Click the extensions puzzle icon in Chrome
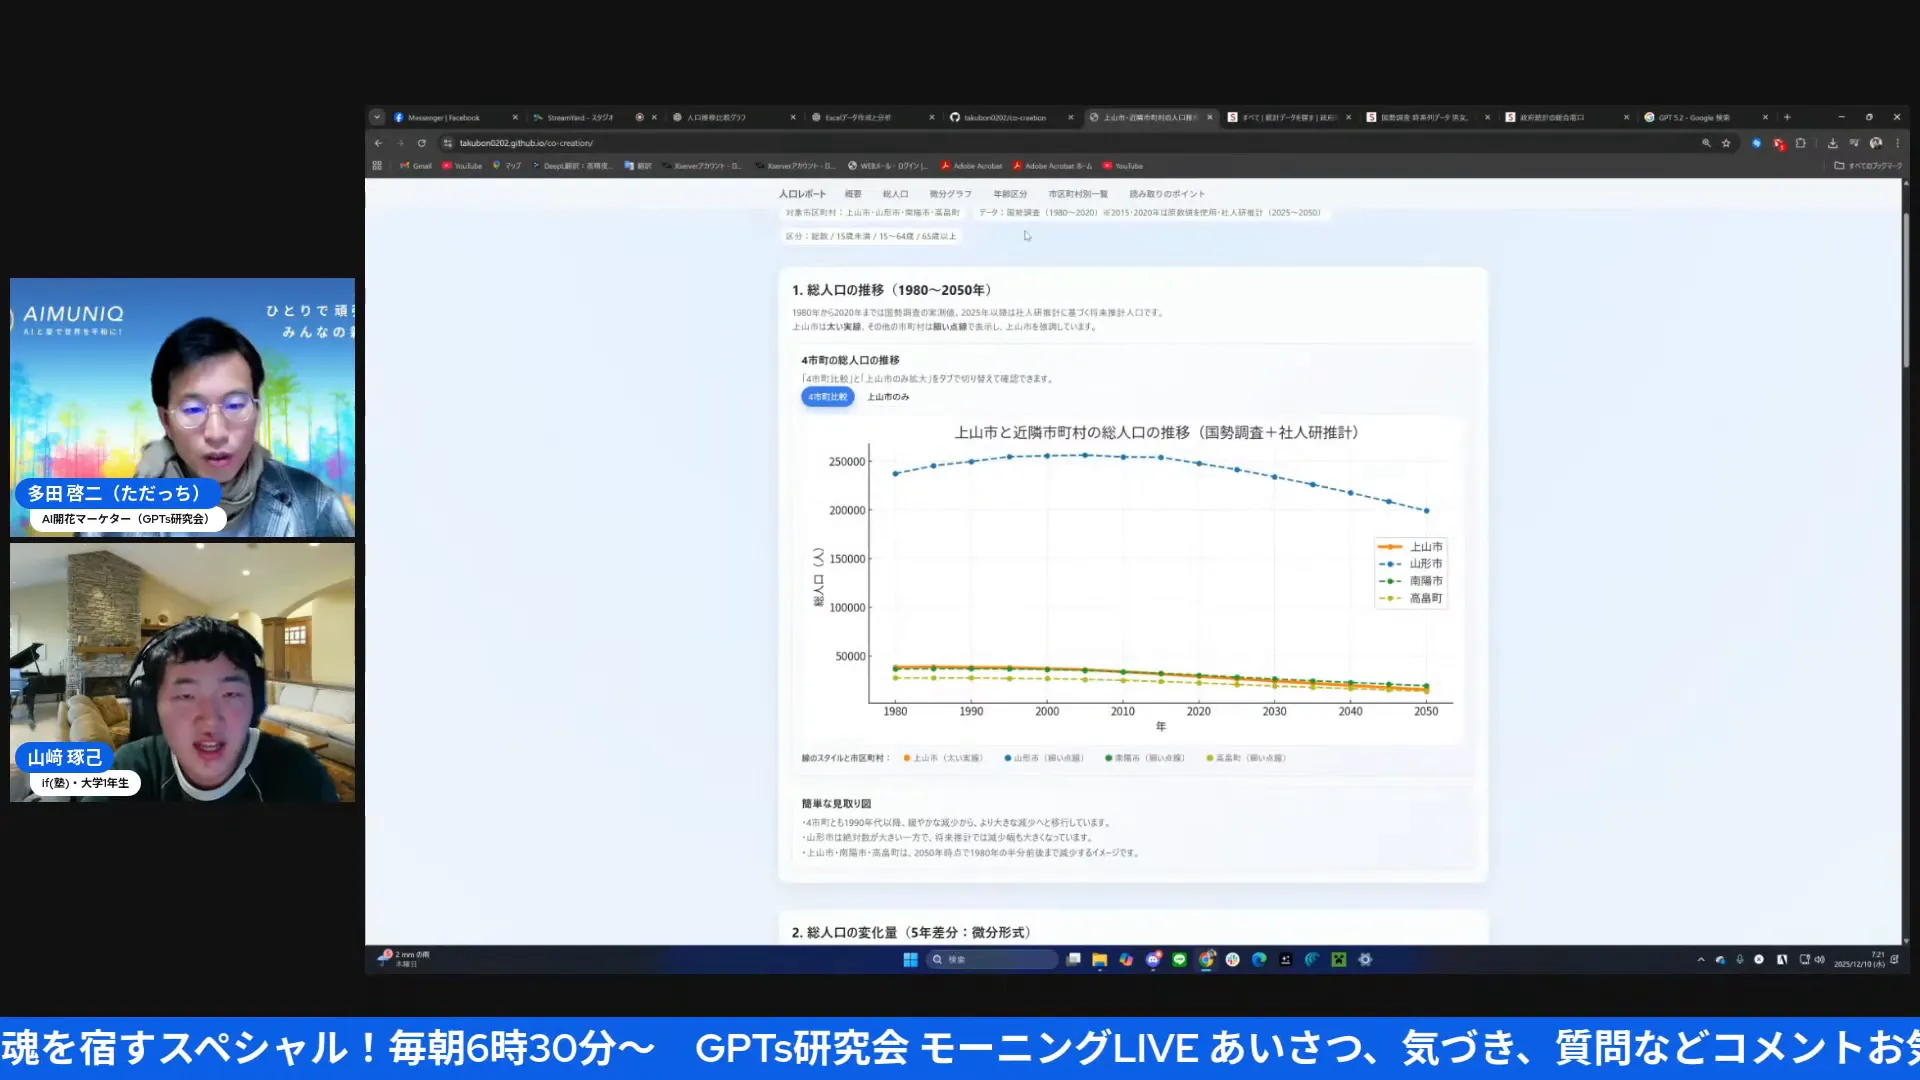The width and height of the screenshot is (1920, 1080). [1801, 143]
